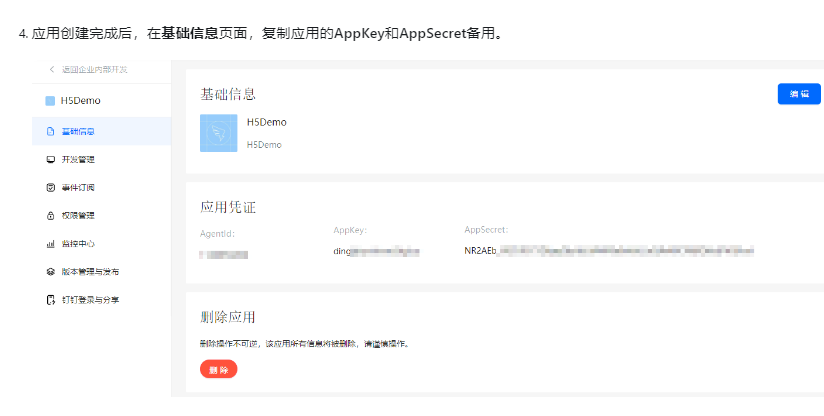This screenshot has width=824, height=416.
Task: Click the AppSecret label
Action: coord(486,230)
